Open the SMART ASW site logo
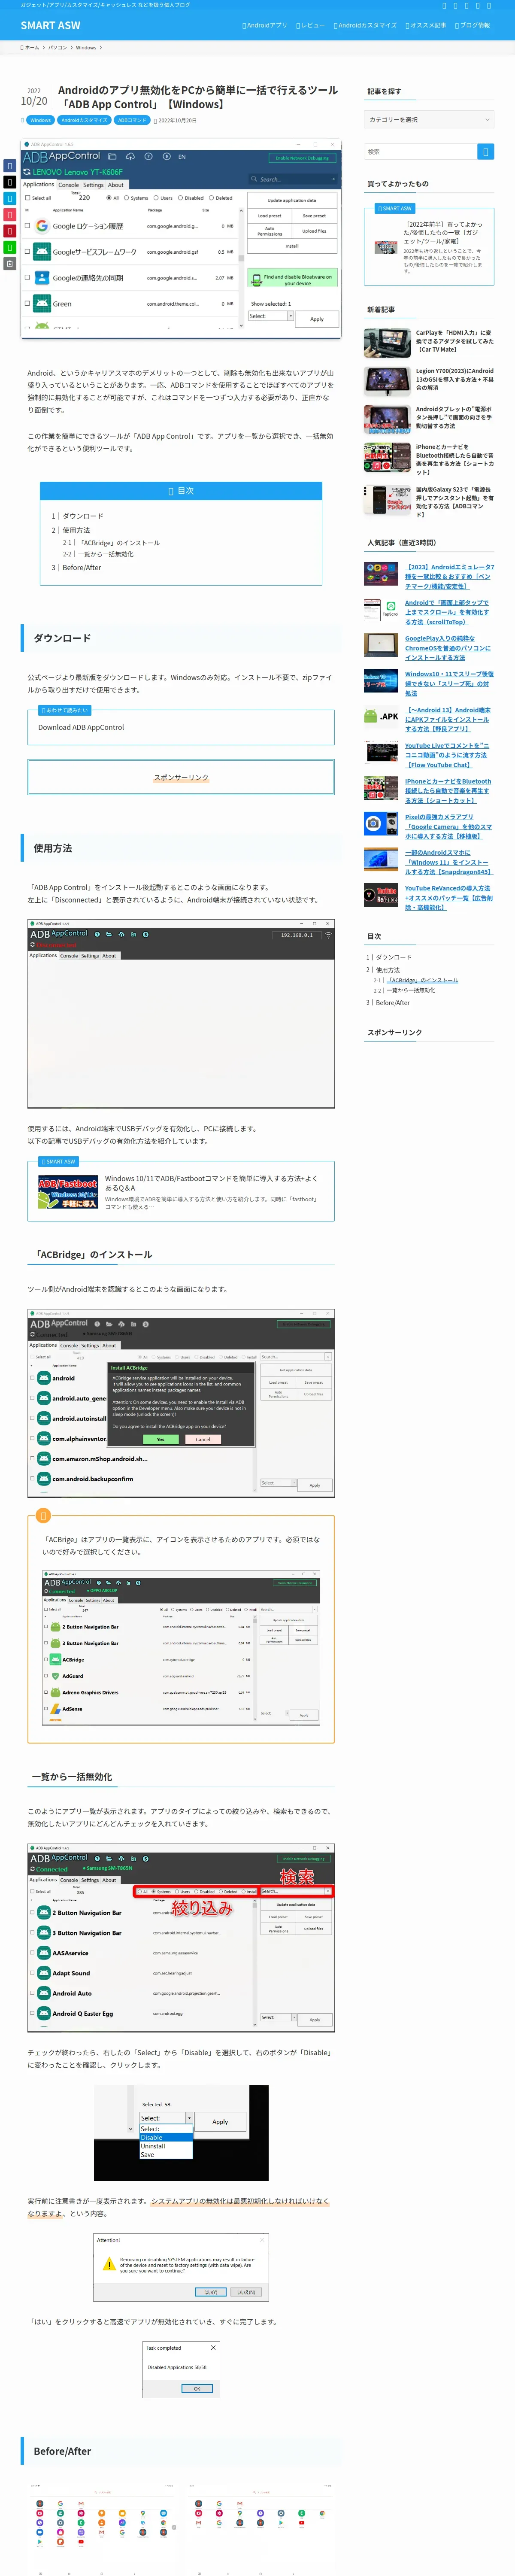The height and width of the screenshot is (2576, 515). point(50,25)
